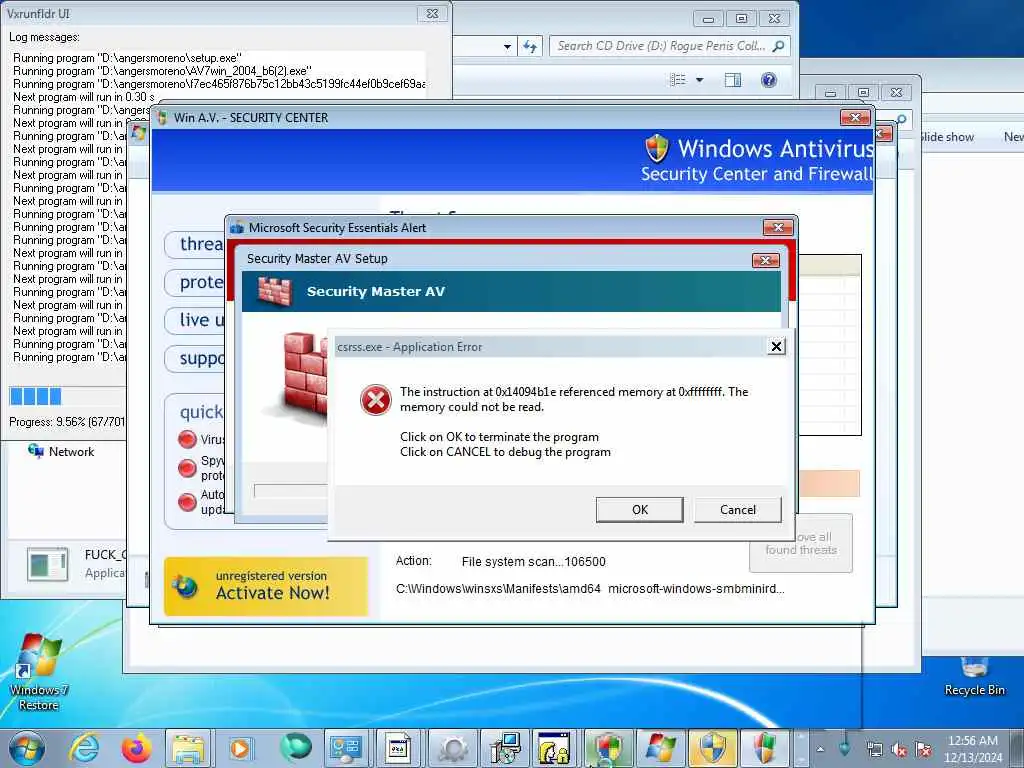The width and height of the screenshot is (1024, 768).
Task: Open the Recycle Bin on the desktop
Action: pyautogui.click(x=974, y=675)
